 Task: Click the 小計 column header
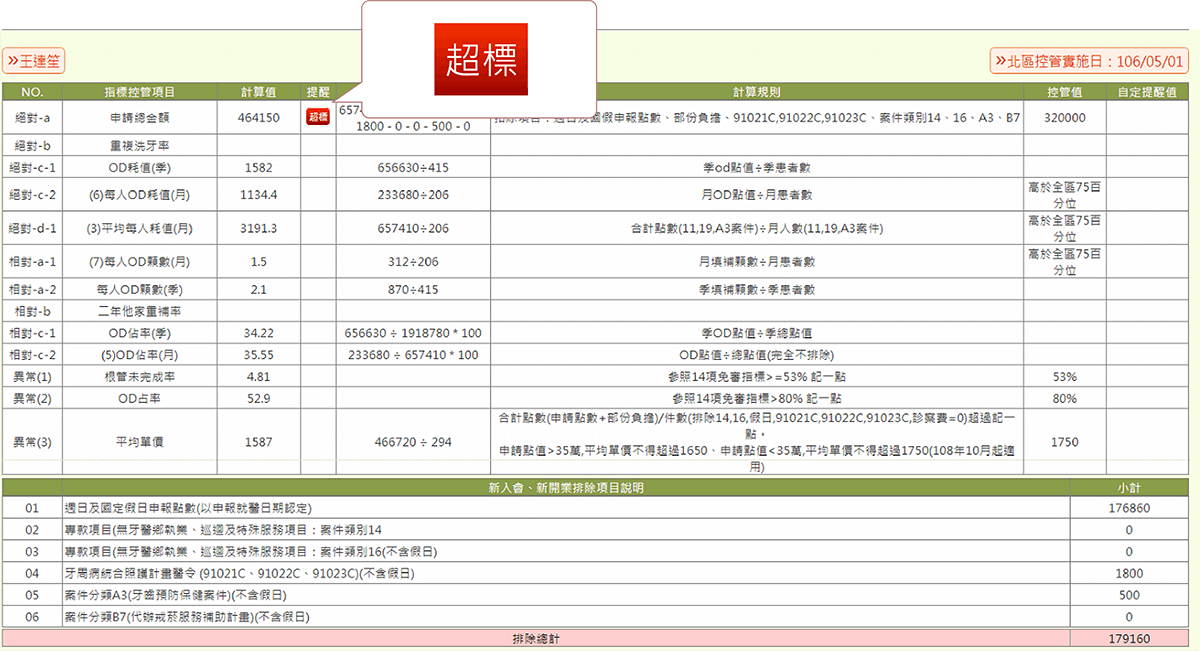[1129, 488]
